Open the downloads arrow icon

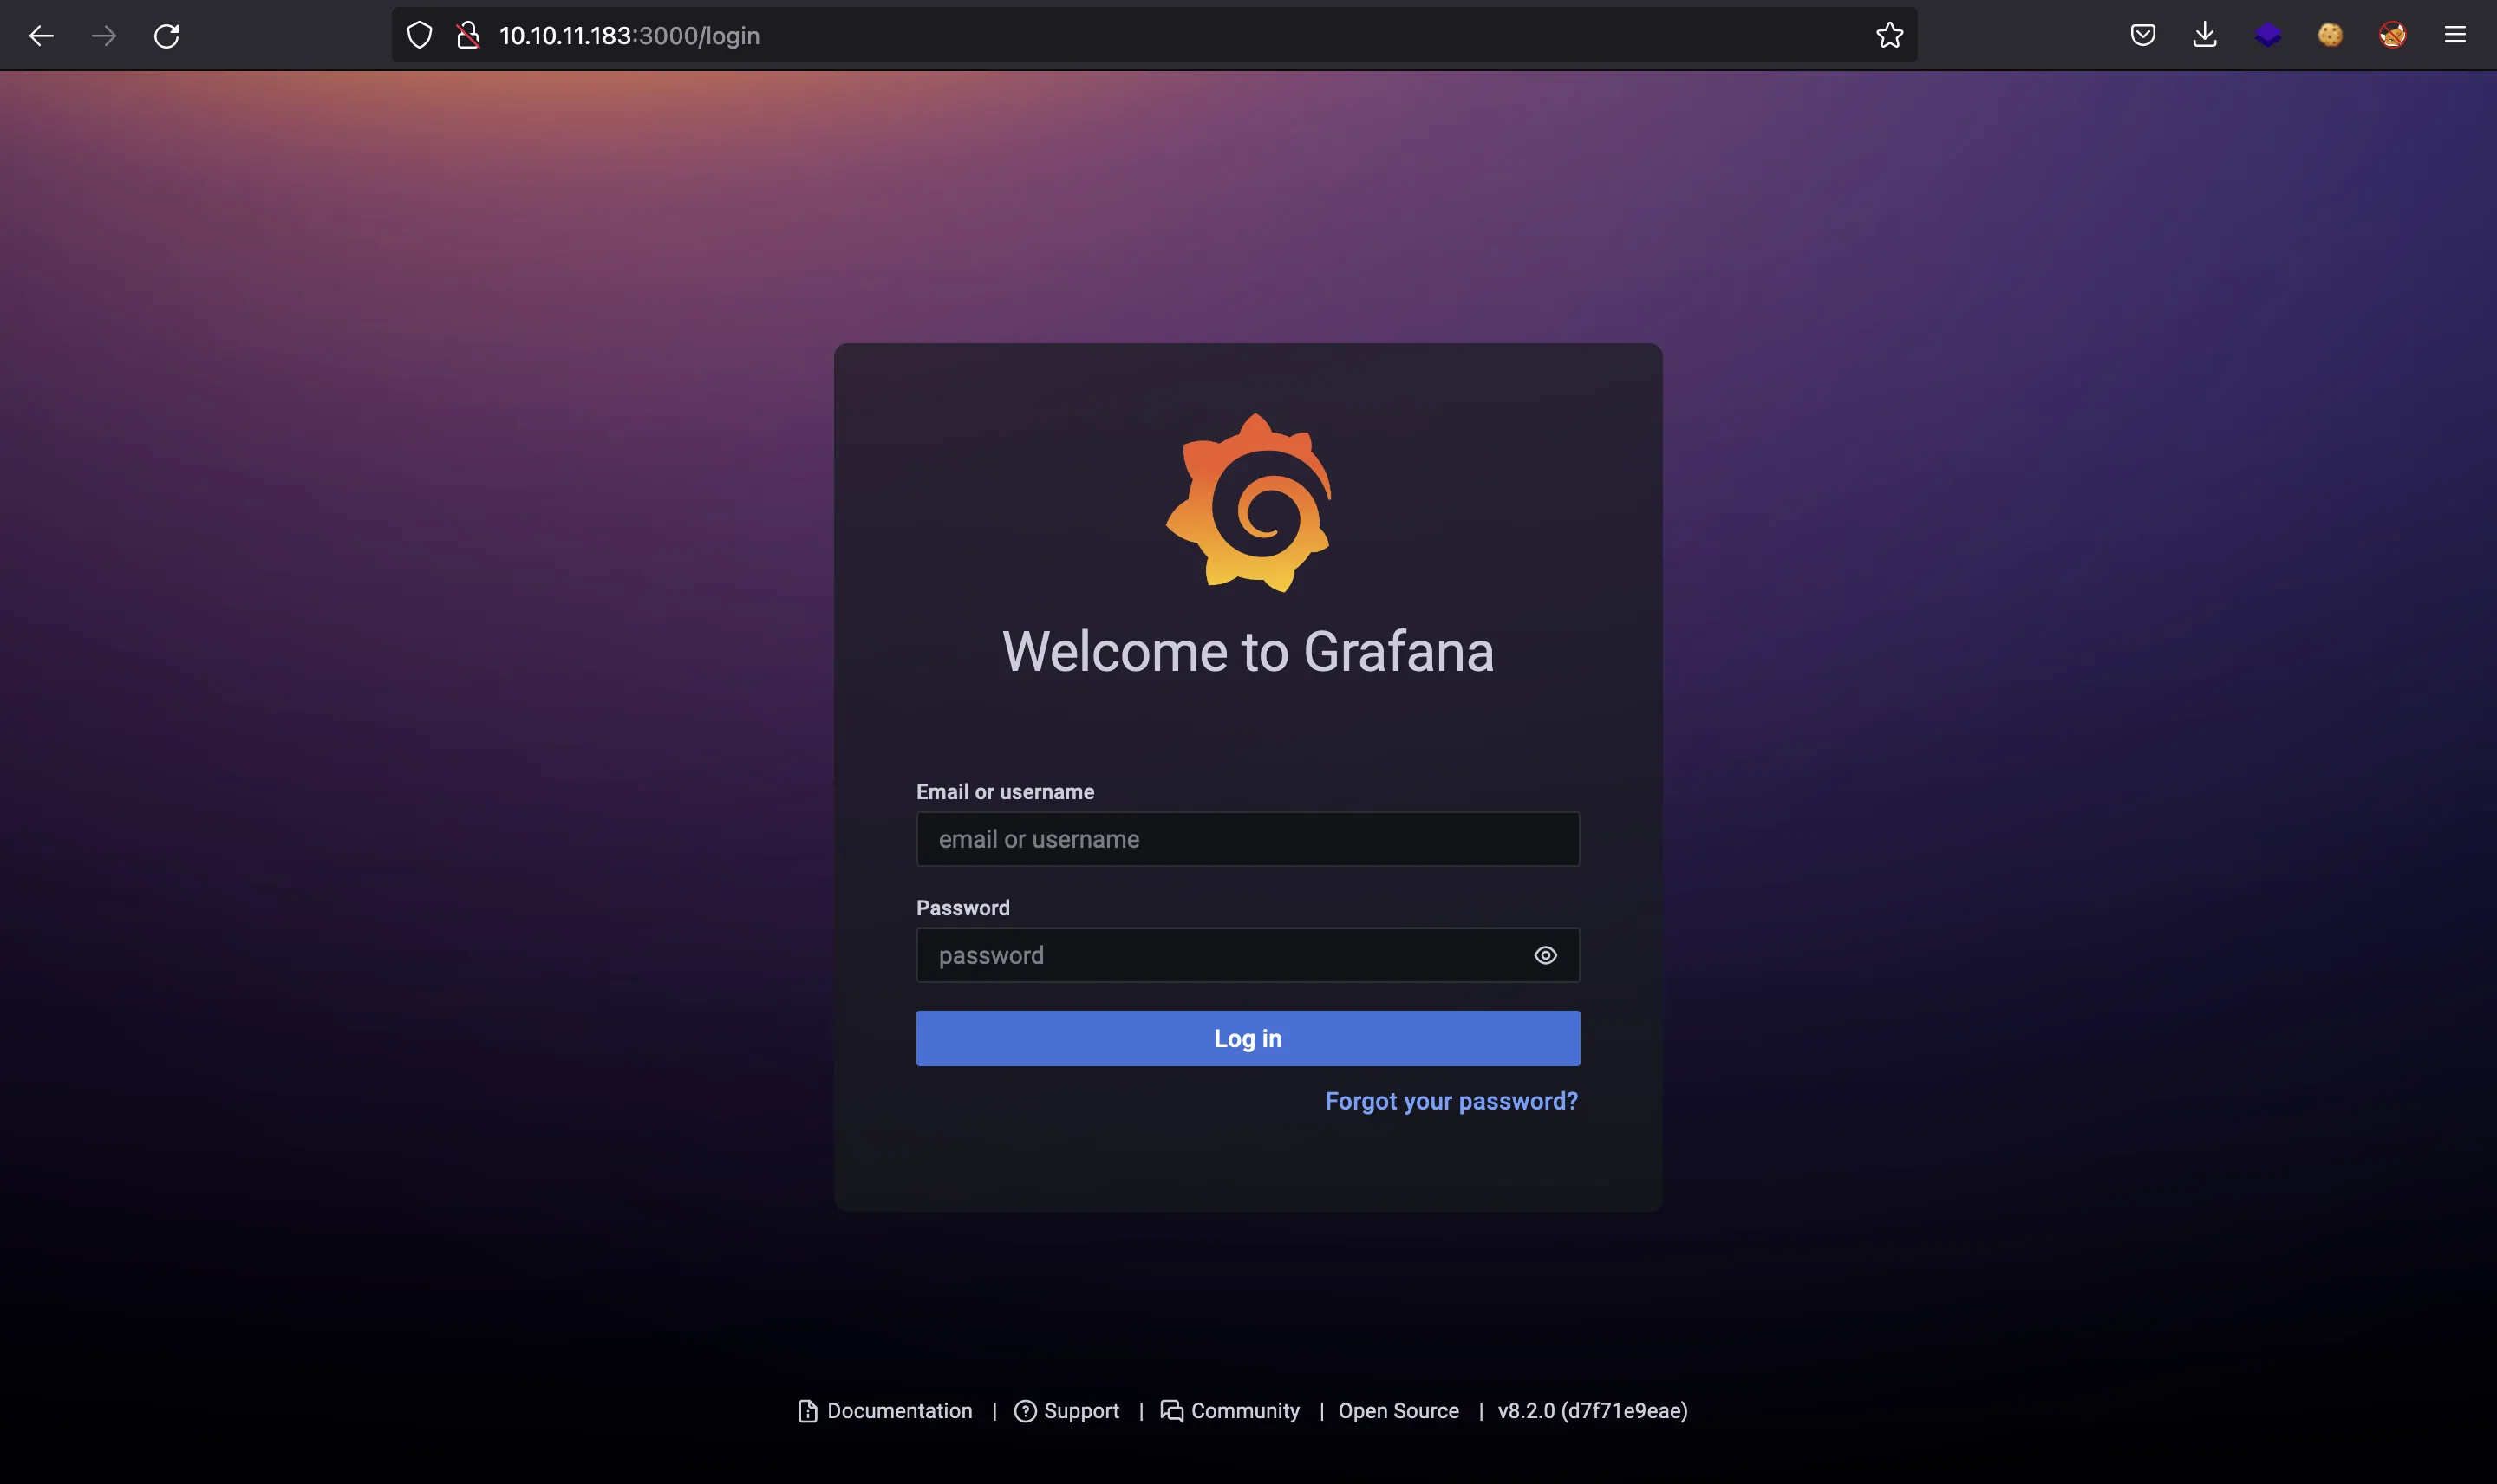click(2205, 35)
